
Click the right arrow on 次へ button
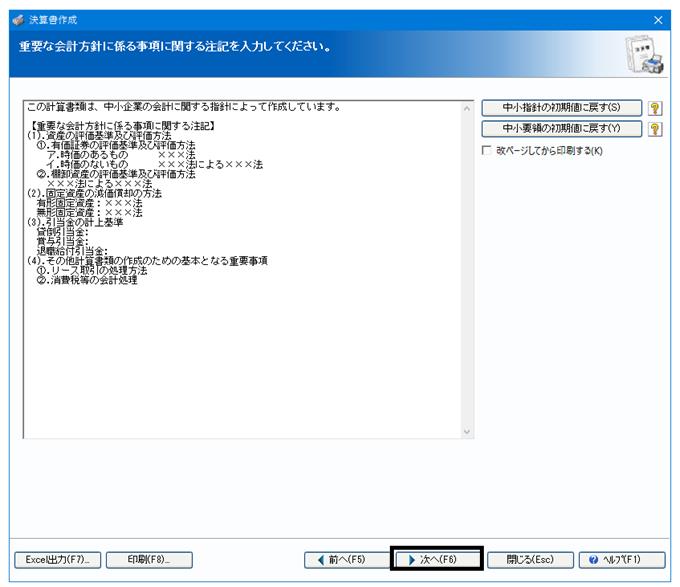412,560
